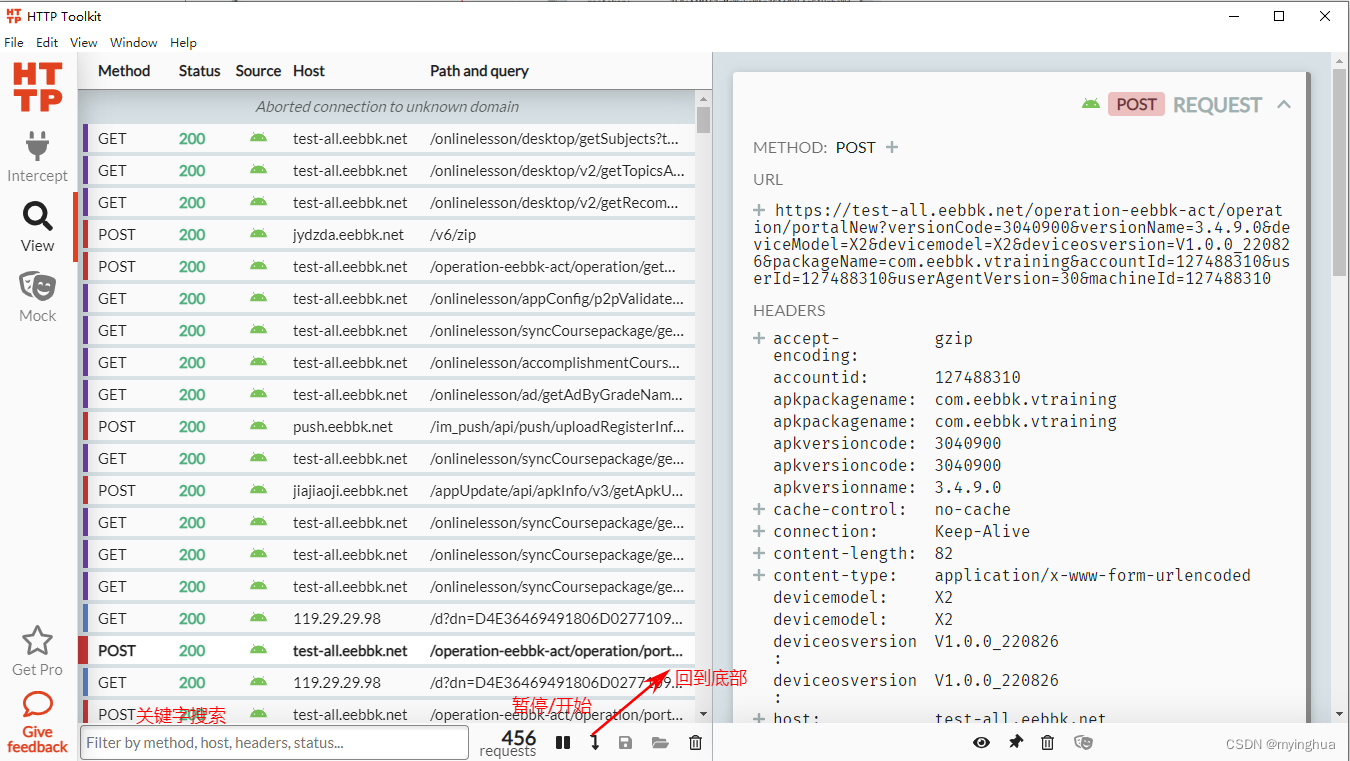The image size is (1350, 761).
Task: Toggle the eye icon below request details
Action: tap(982, 742)
